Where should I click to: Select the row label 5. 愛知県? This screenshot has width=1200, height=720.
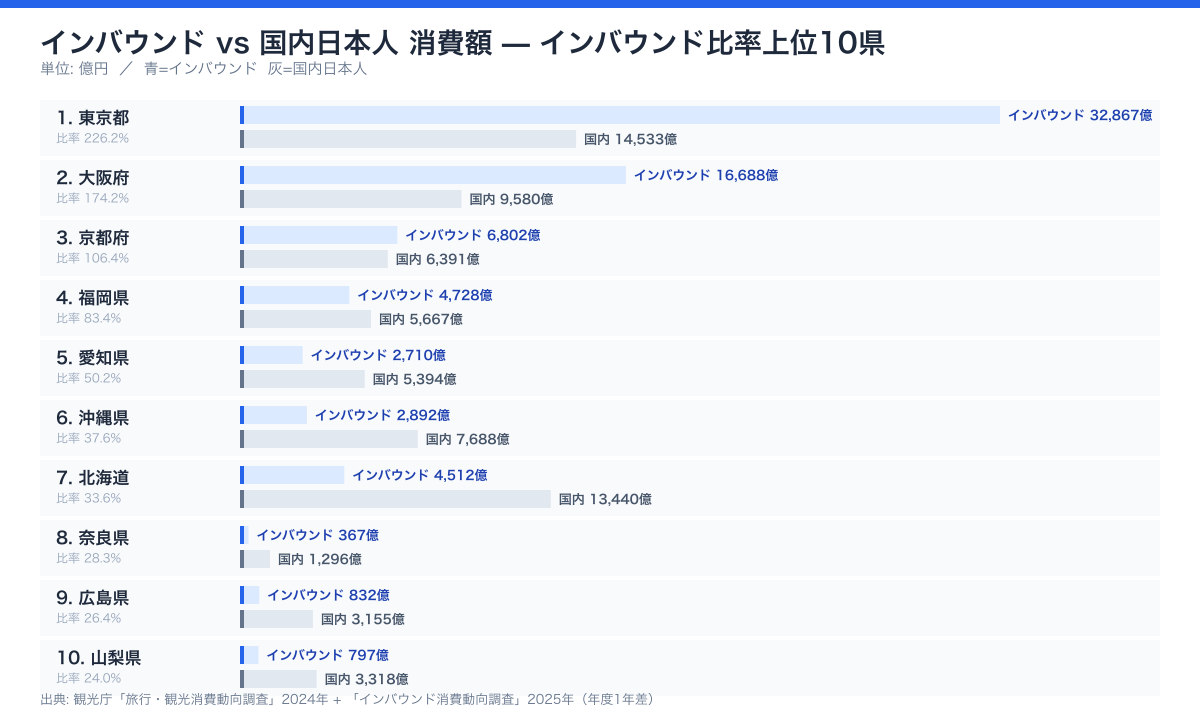click(x=93, y=357)
